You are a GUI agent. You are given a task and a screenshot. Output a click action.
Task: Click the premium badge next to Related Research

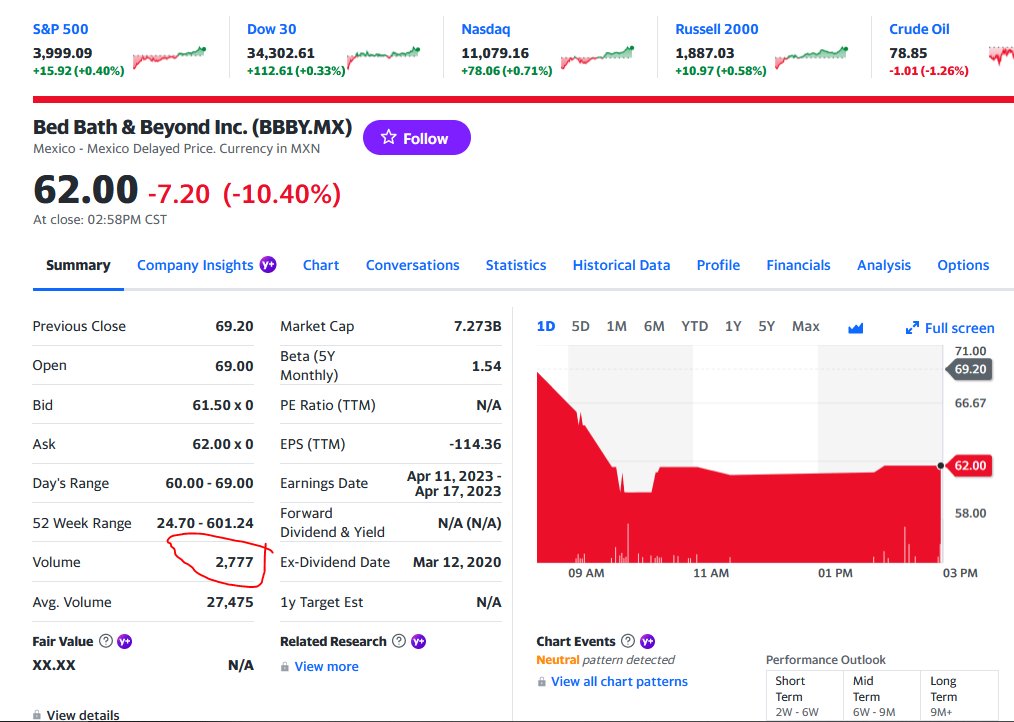tap(418, 641)
